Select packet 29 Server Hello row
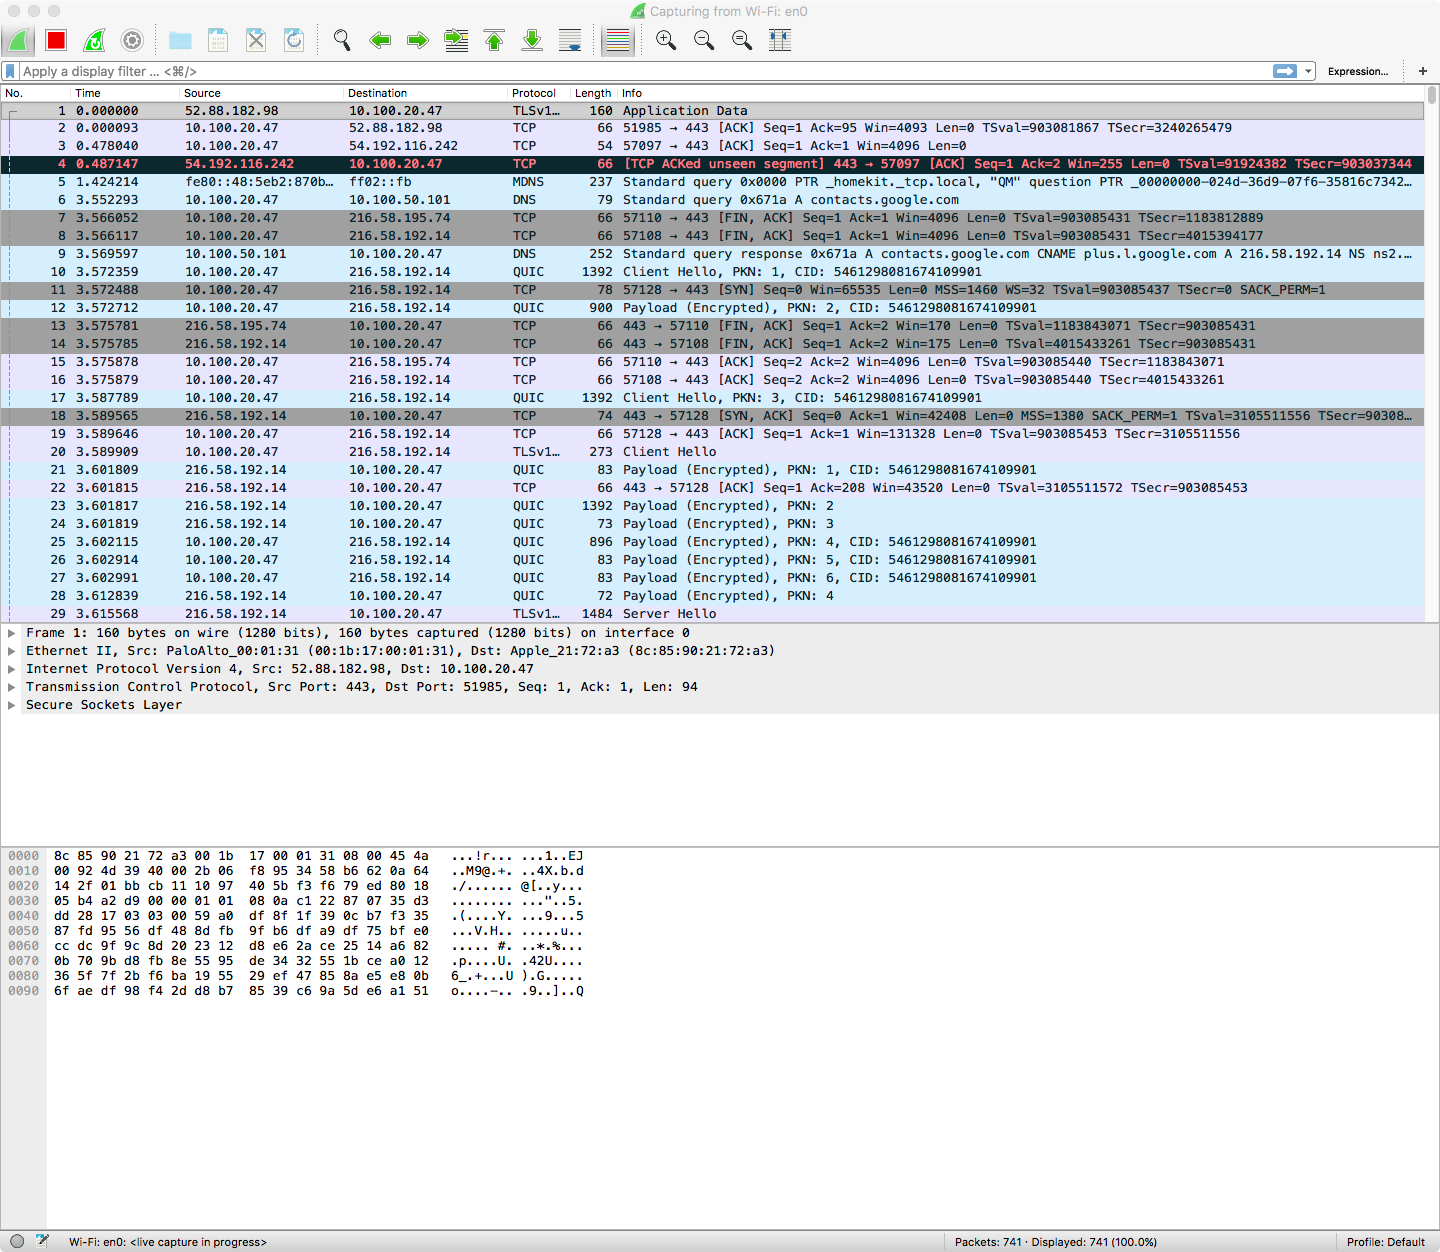The height and width of the screenshot is (1252, 1440). coord(712,614)
